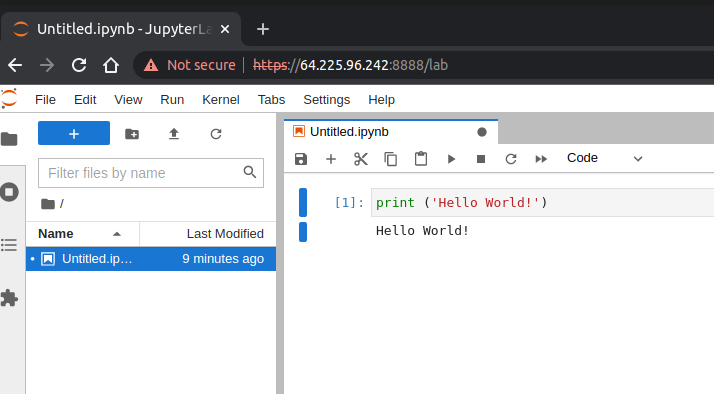This screenshot has height=394, width=714.
Task: Select the Untitled.ipynb - JupyterLab browser tab
Action: (x=121, y=29)
